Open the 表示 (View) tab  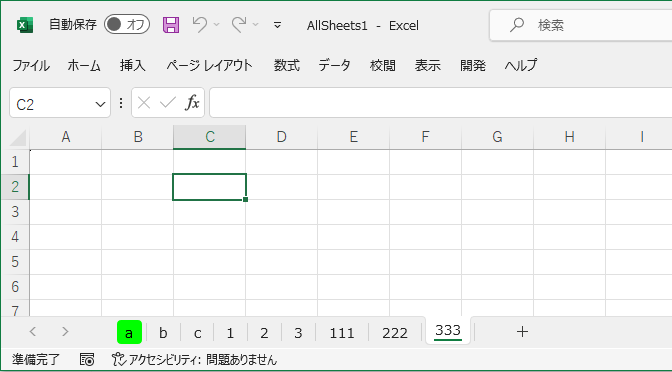pos(428,66)
